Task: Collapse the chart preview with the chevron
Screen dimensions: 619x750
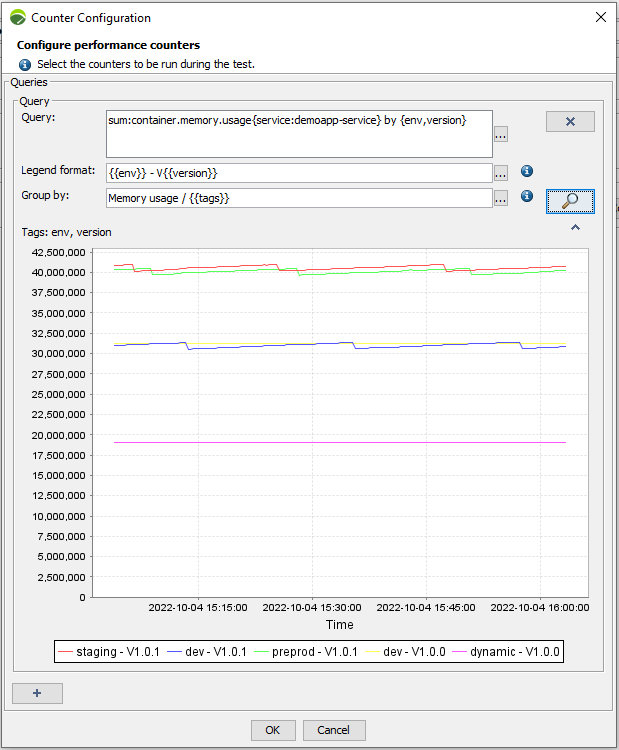Action: tap(575, 228)
